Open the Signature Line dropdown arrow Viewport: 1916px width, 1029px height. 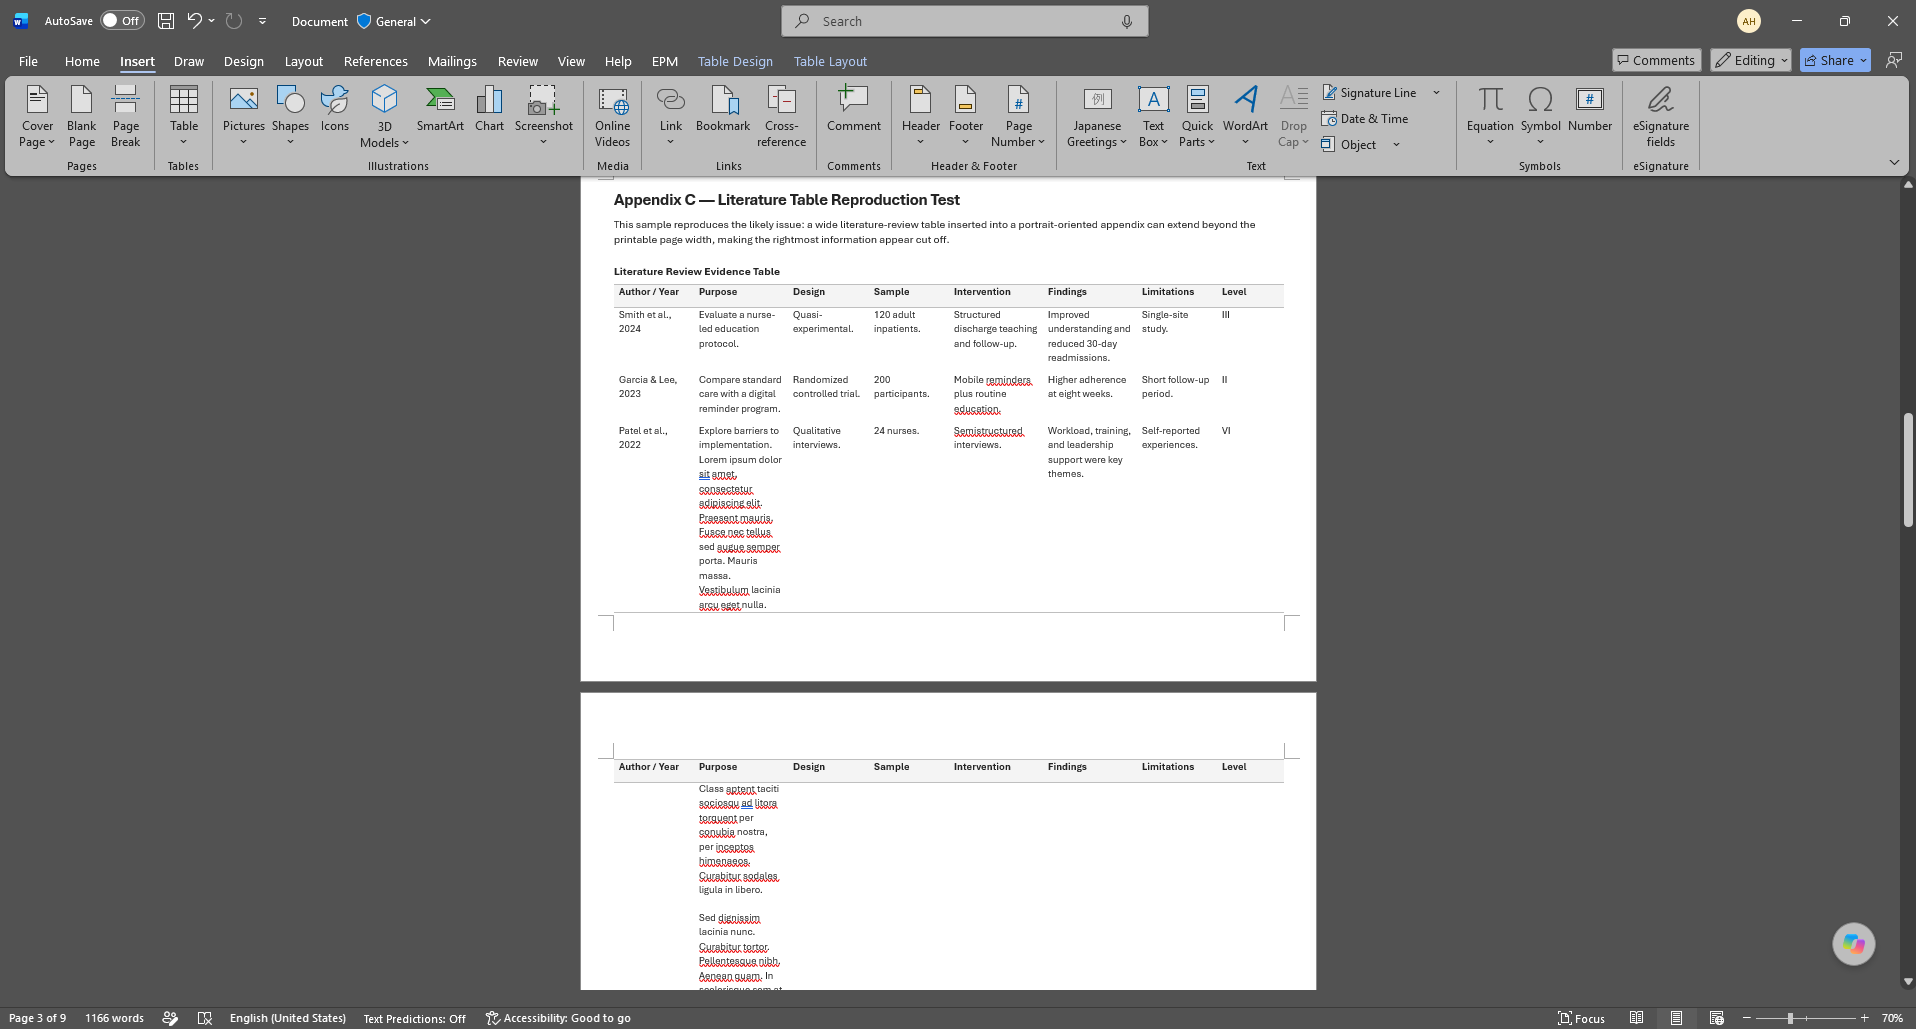tap(1437, 93)
